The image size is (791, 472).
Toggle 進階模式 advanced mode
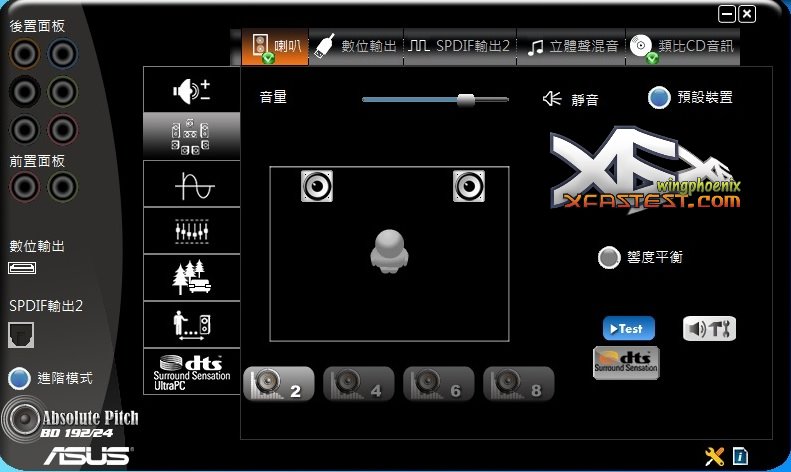click(19, 378)
